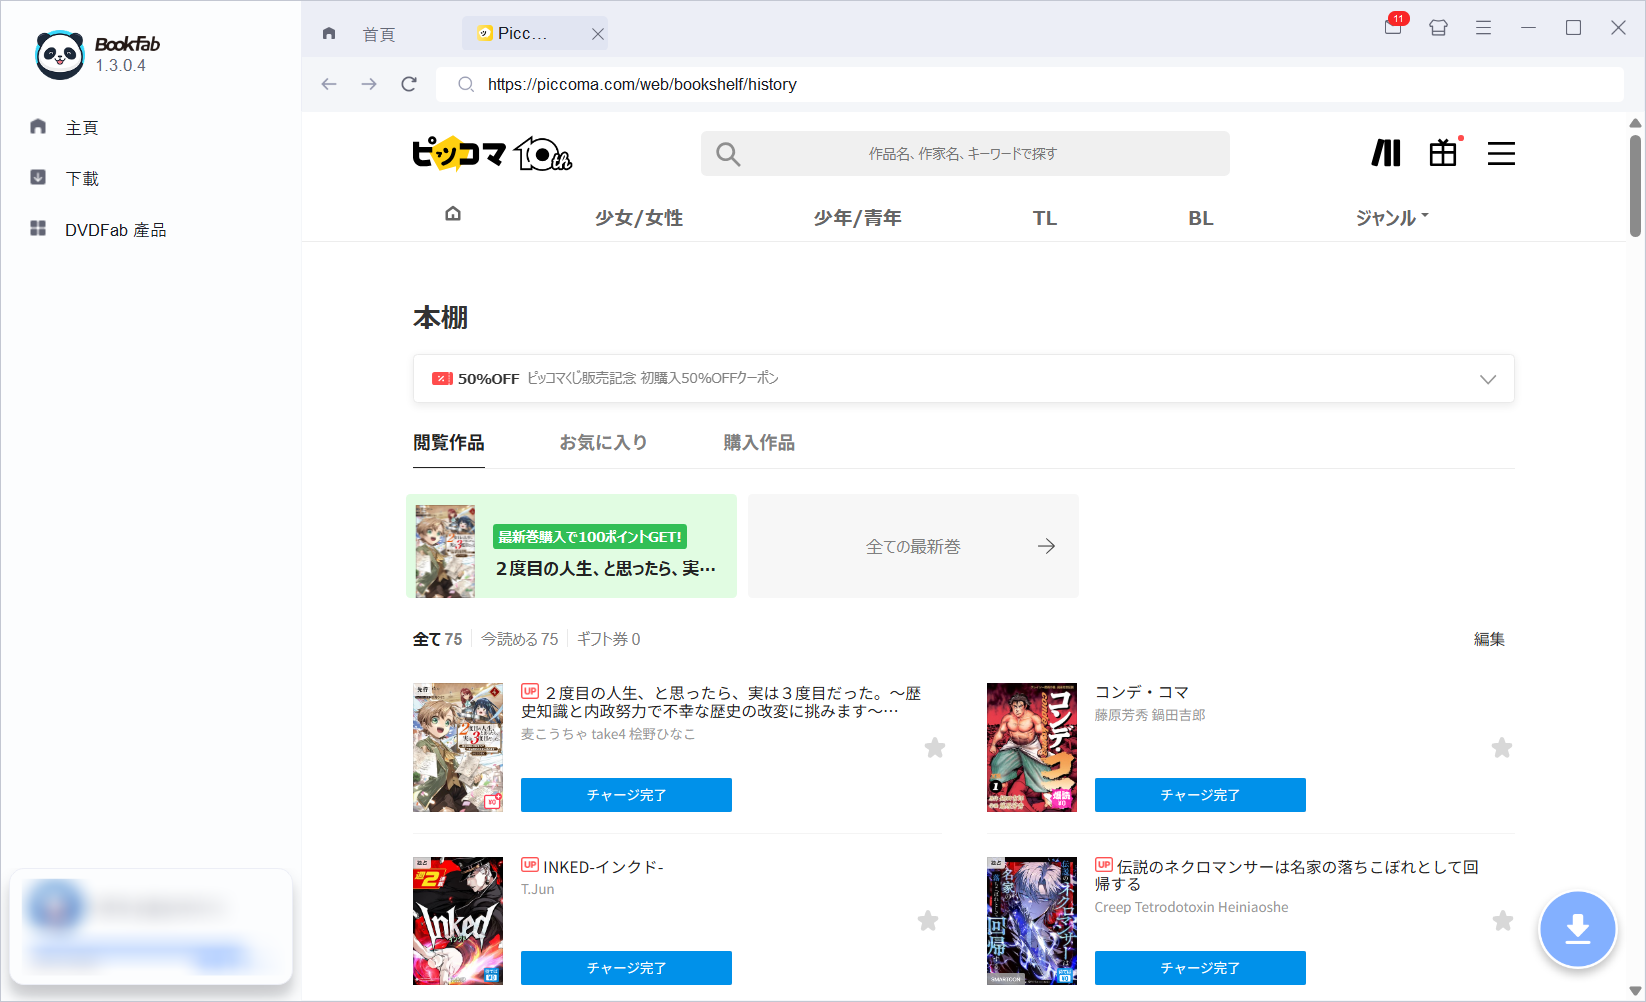This screenshot has height=1002, width=1646.
Task: Click the scrollbar down arrow
Action: [x=1636, y=991]
